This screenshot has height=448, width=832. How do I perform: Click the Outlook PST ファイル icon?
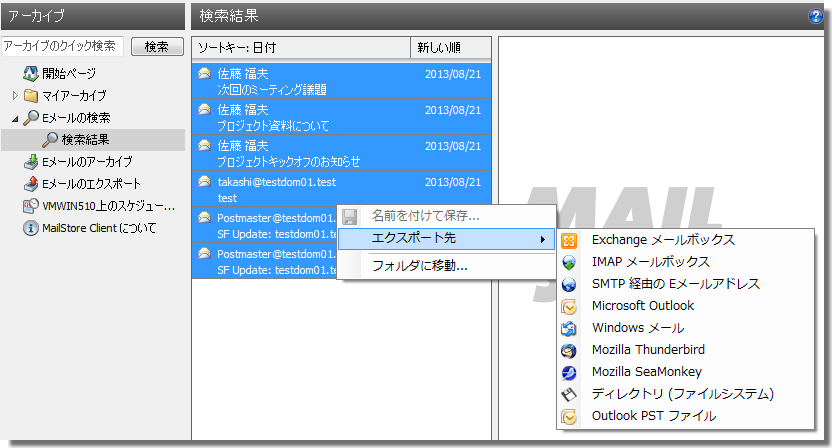[569, 416]
